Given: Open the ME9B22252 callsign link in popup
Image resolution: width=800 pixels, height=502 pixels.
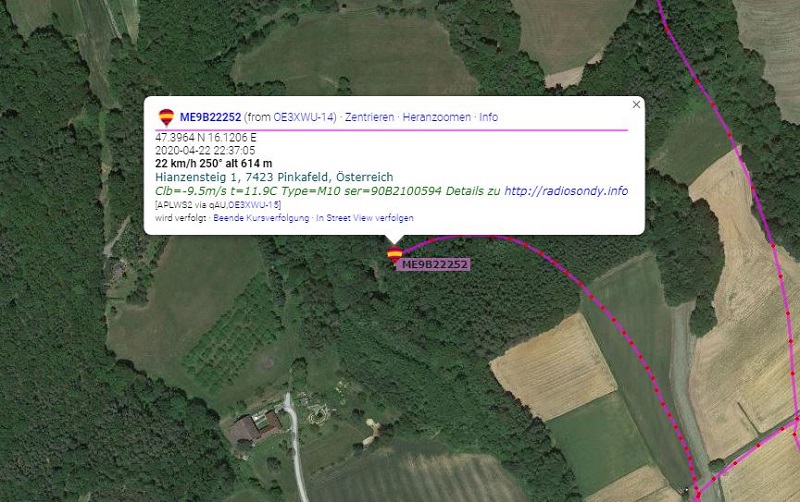Looking at the screenshot, I should point(210,117).
